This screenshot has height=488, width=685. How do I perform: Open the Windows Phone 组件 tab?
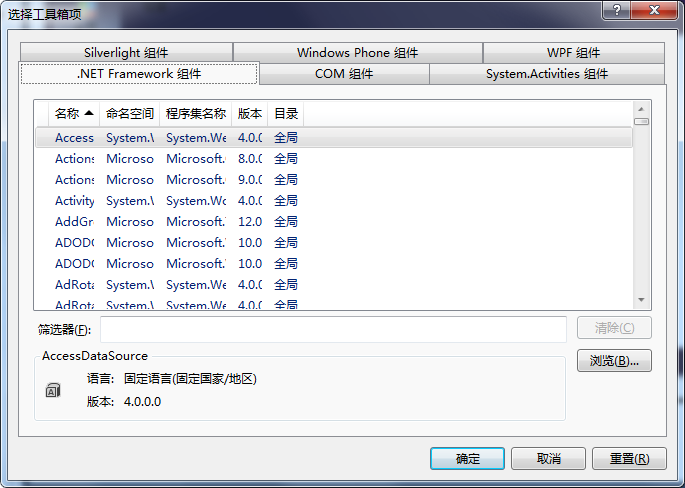click(x=358, y=53)
